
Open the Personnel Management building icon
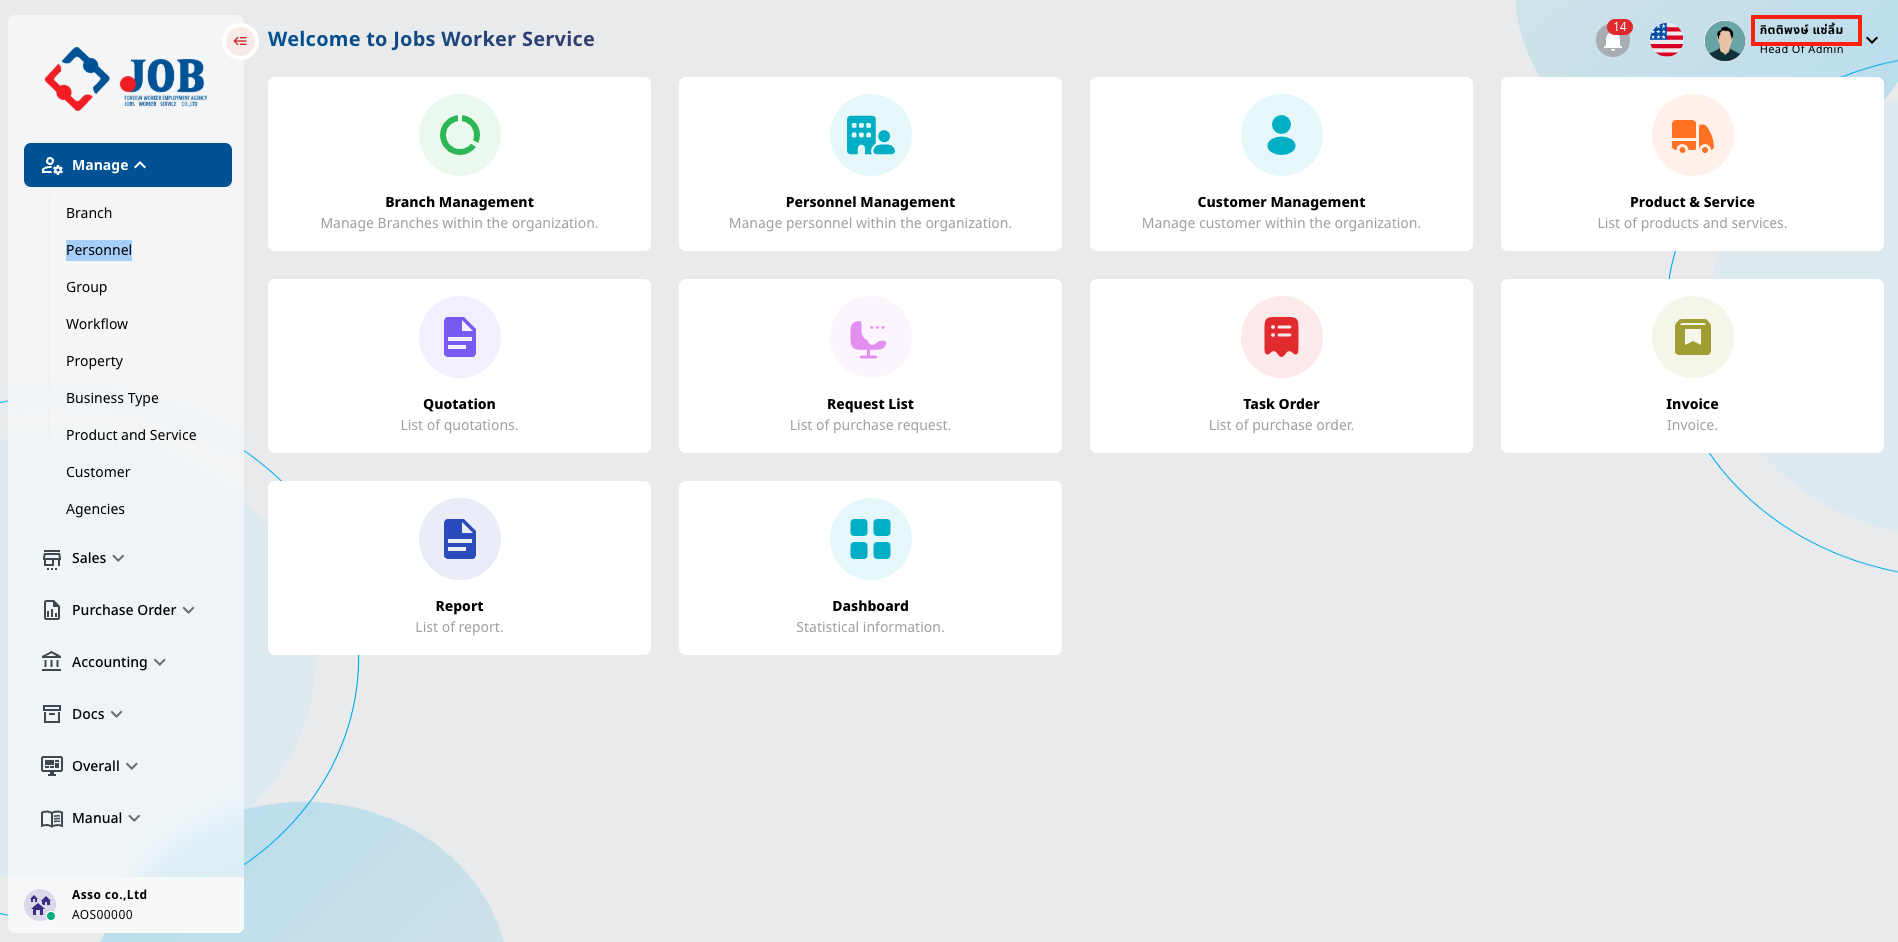pyautogui.click(x=870, y=135)
